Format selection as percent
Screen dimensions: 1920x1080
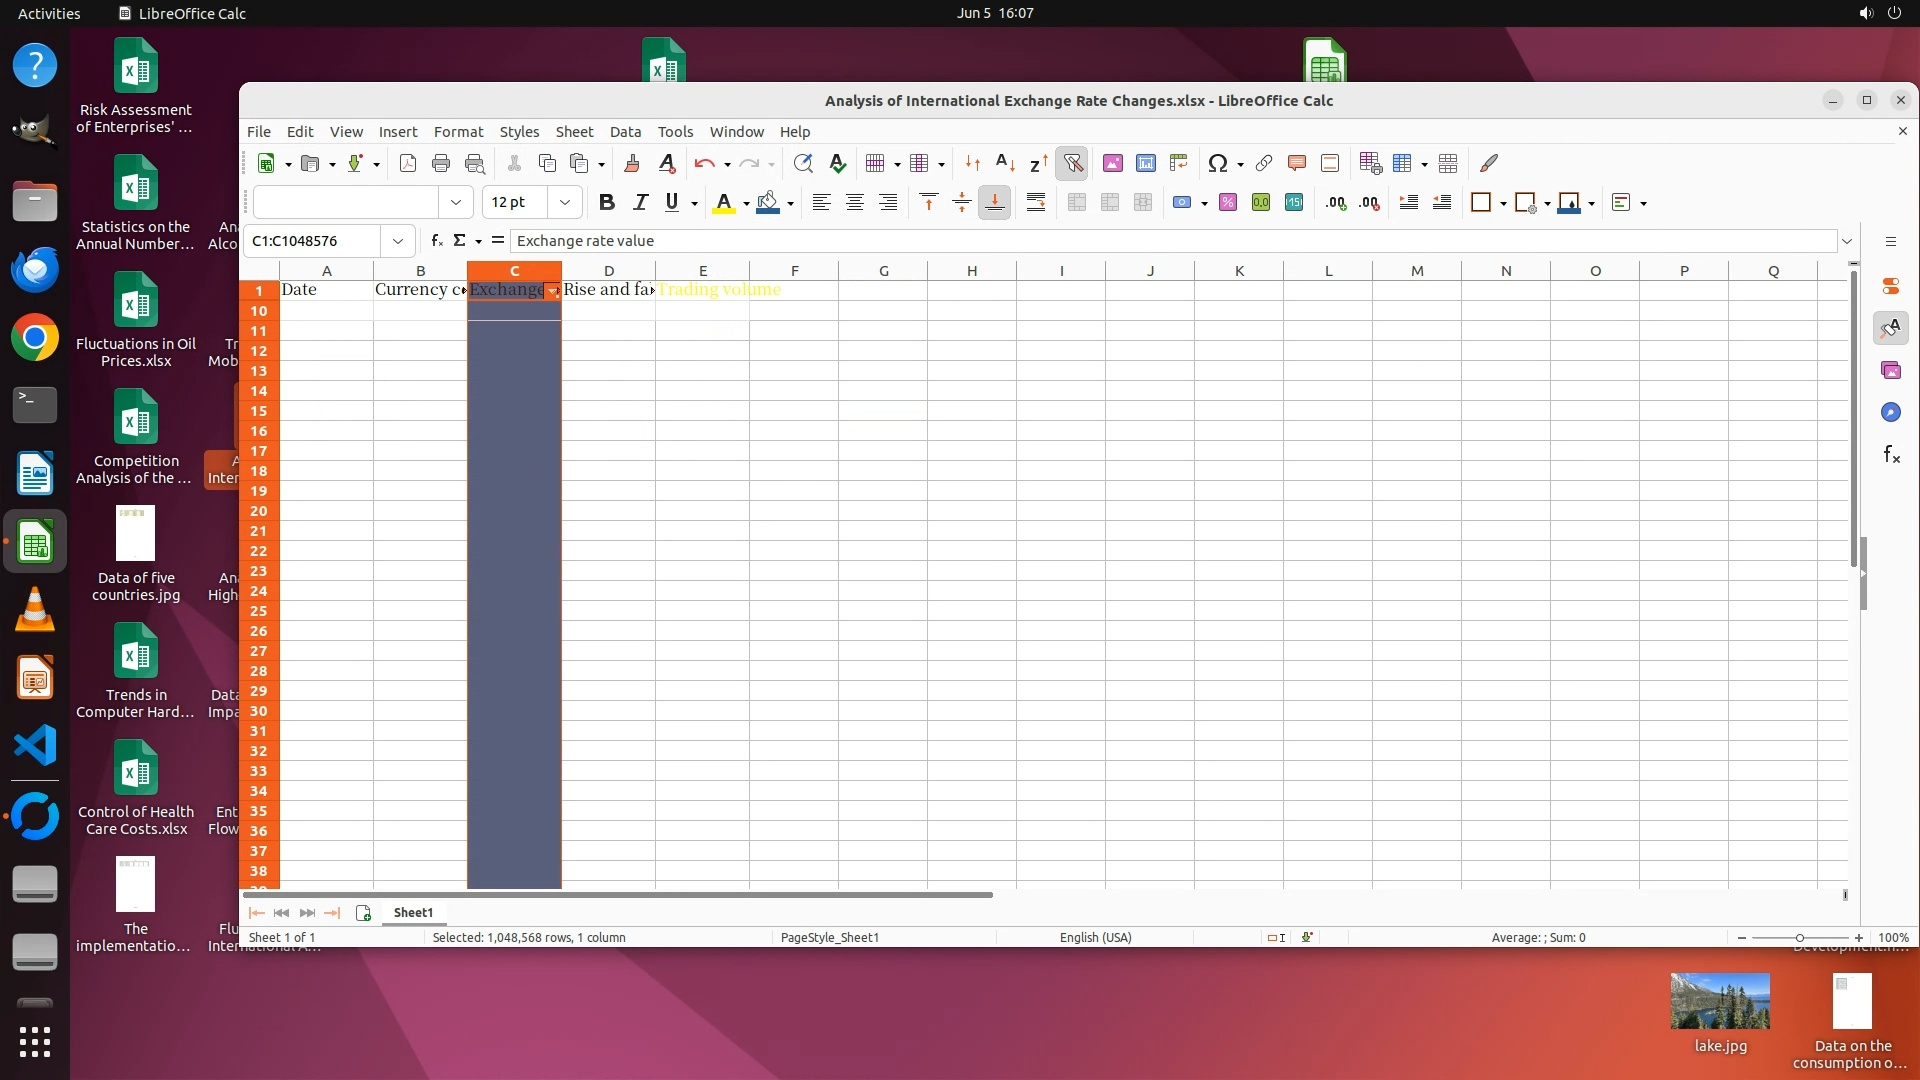click(1228, 203)
